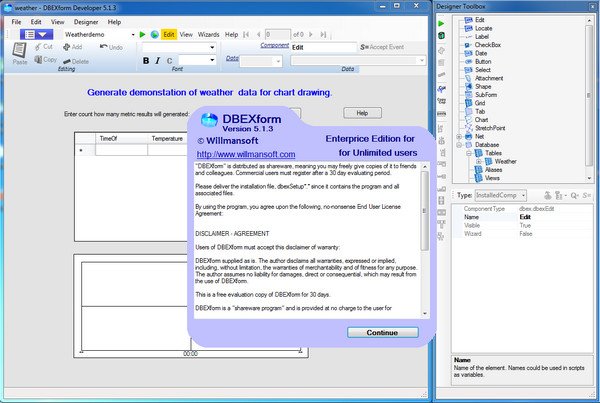
Task: Open the View menu in menu bar
Action: pos(57,22)
